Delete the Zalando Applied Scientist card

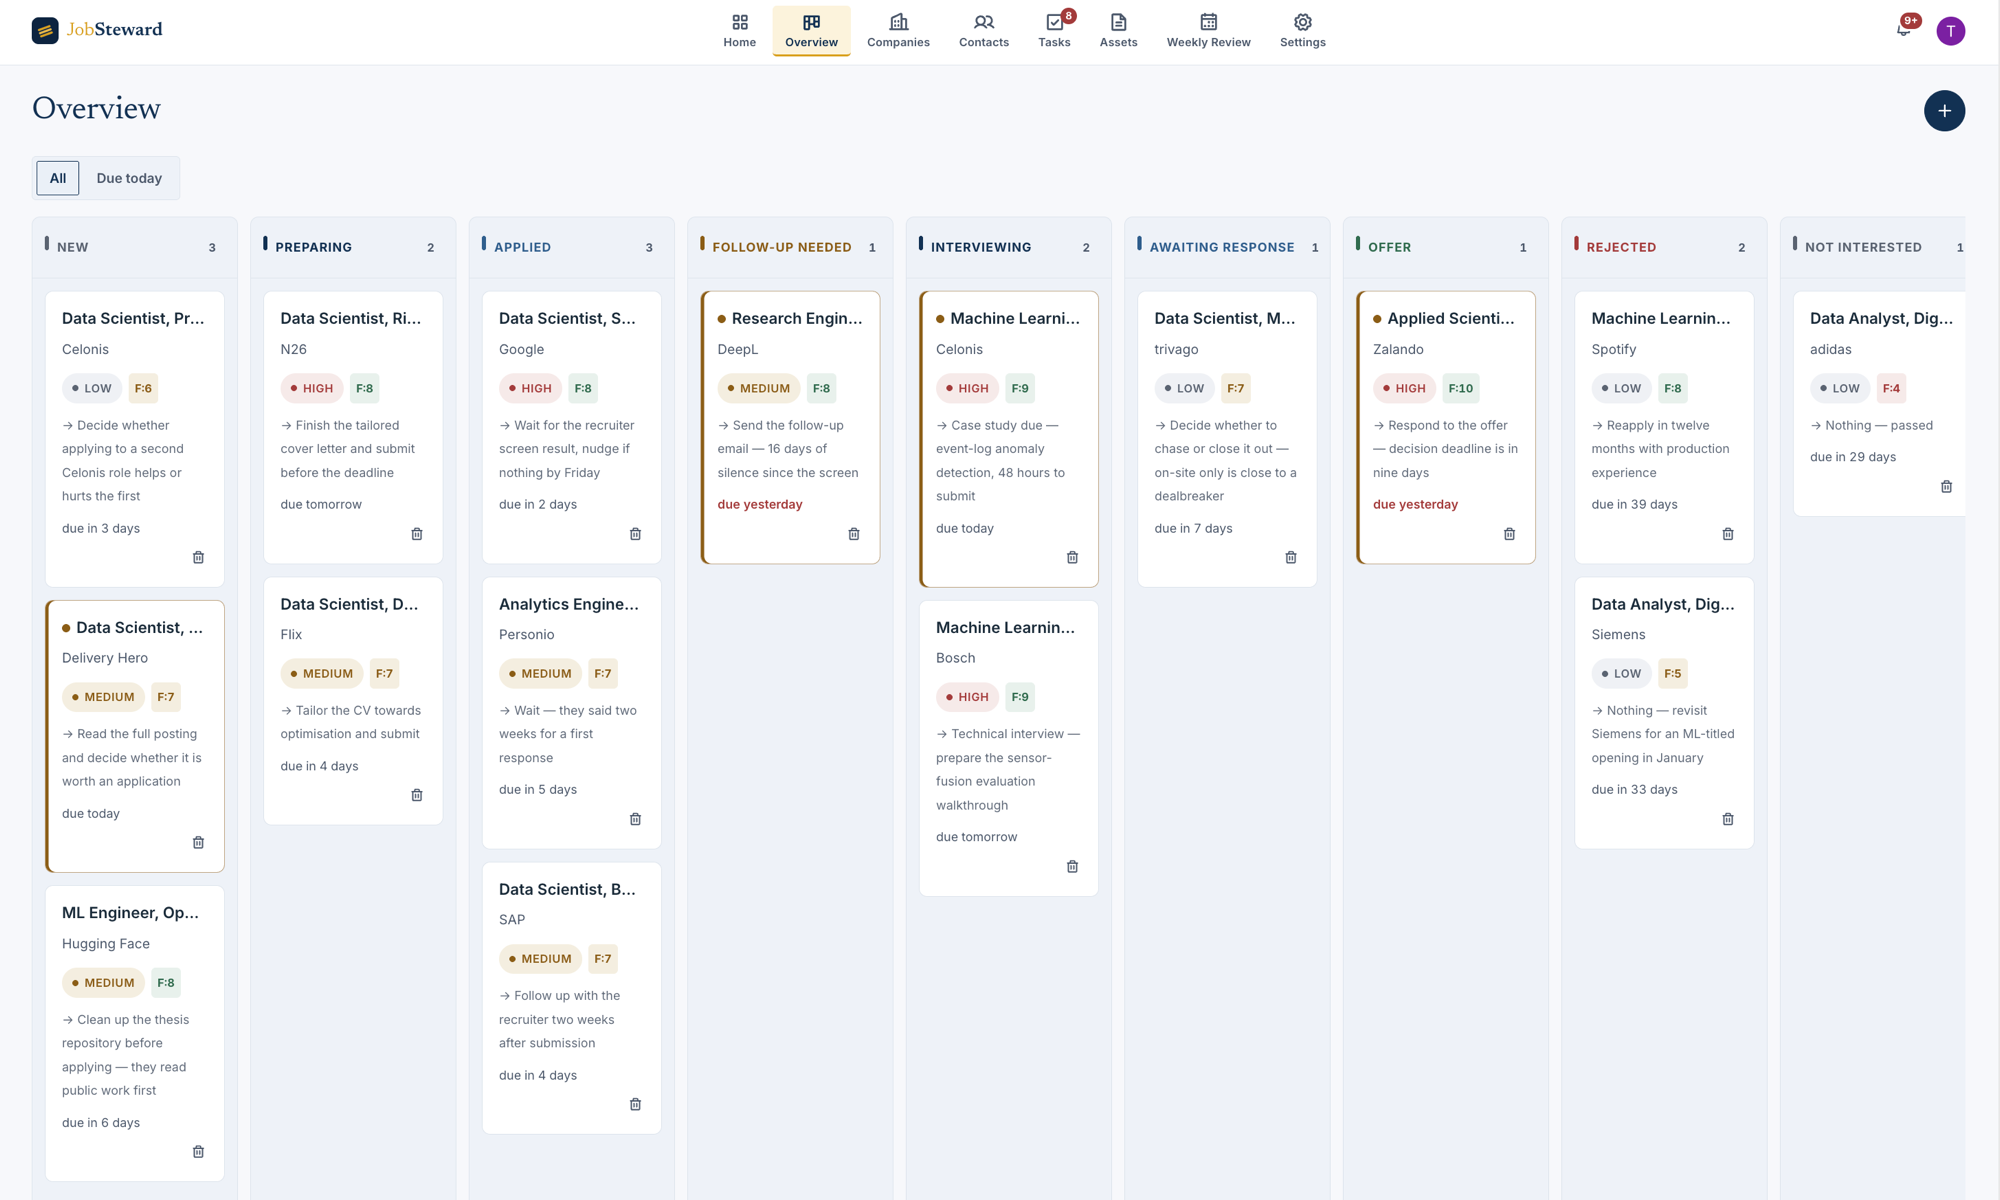pos(1510,534)
